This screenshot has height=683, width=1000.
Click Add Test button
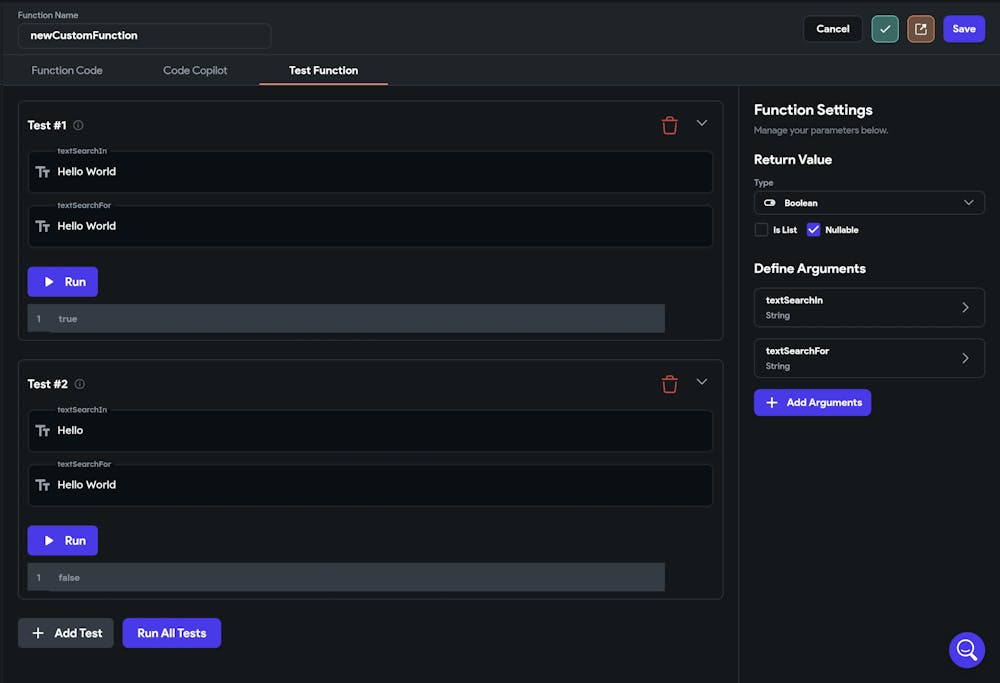(x=66, y=633)
